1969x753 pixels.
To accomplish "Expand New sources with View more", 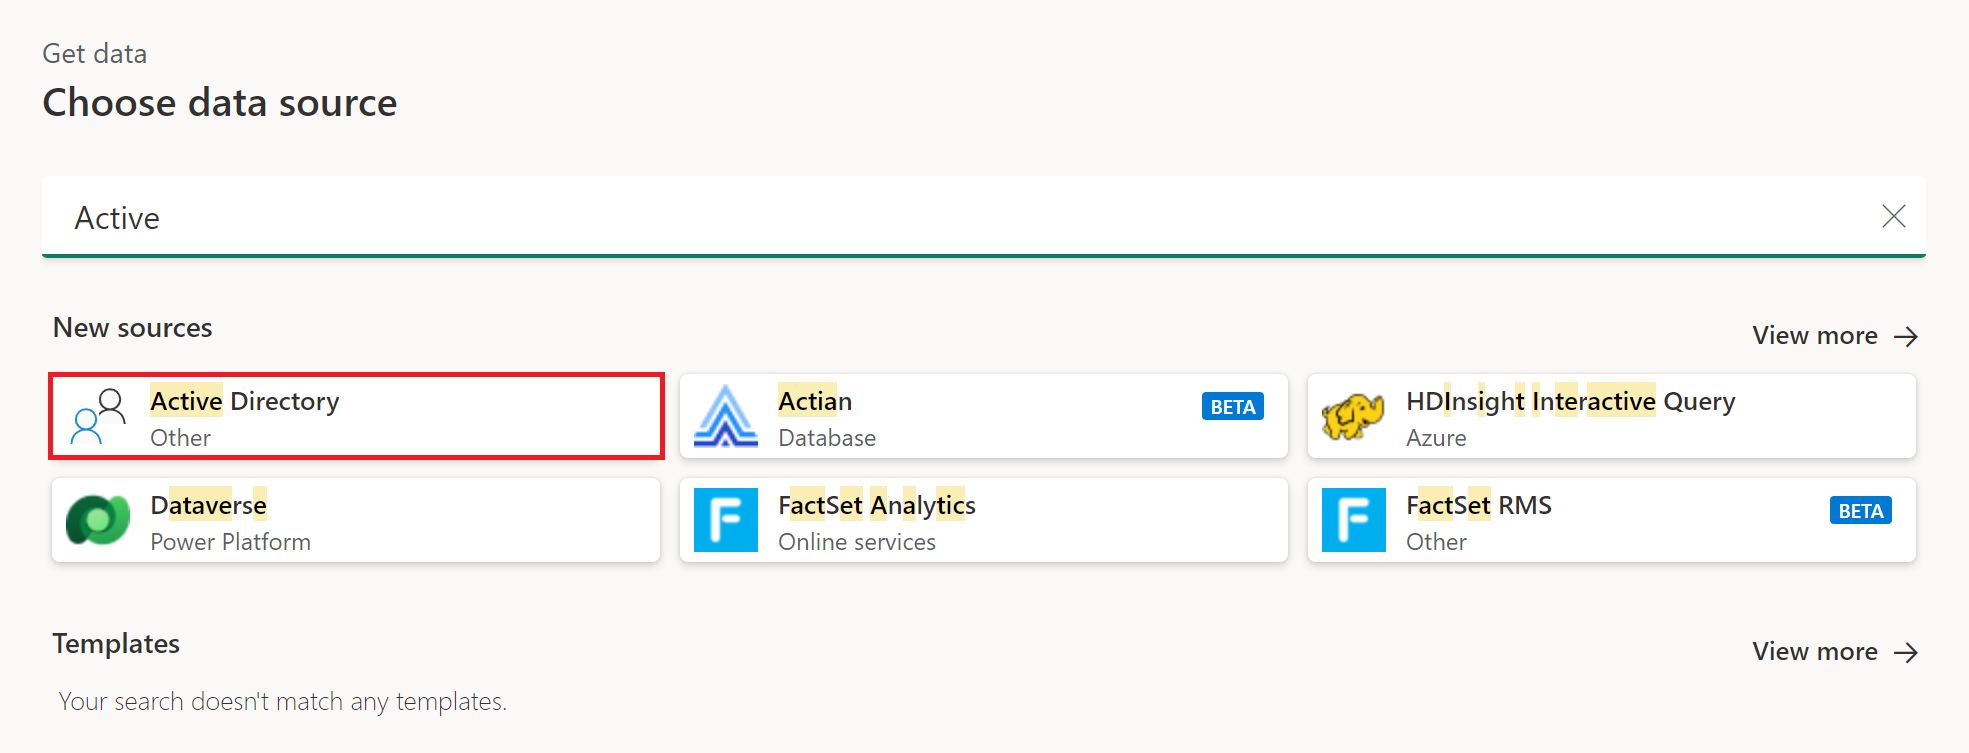I will [1815, 335].
